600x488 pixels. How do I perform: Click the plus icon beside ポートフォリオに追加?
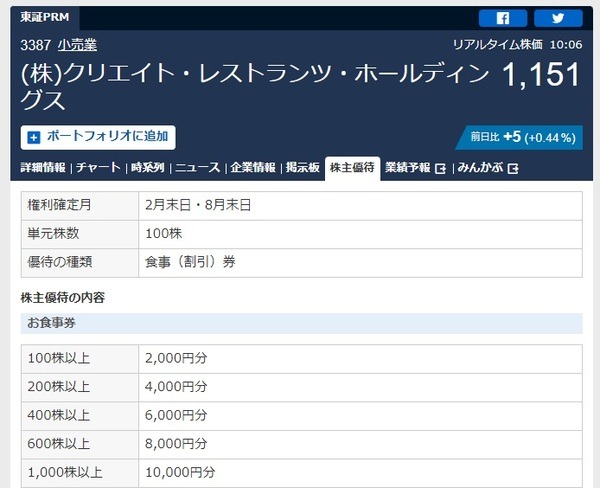(34, 137)
